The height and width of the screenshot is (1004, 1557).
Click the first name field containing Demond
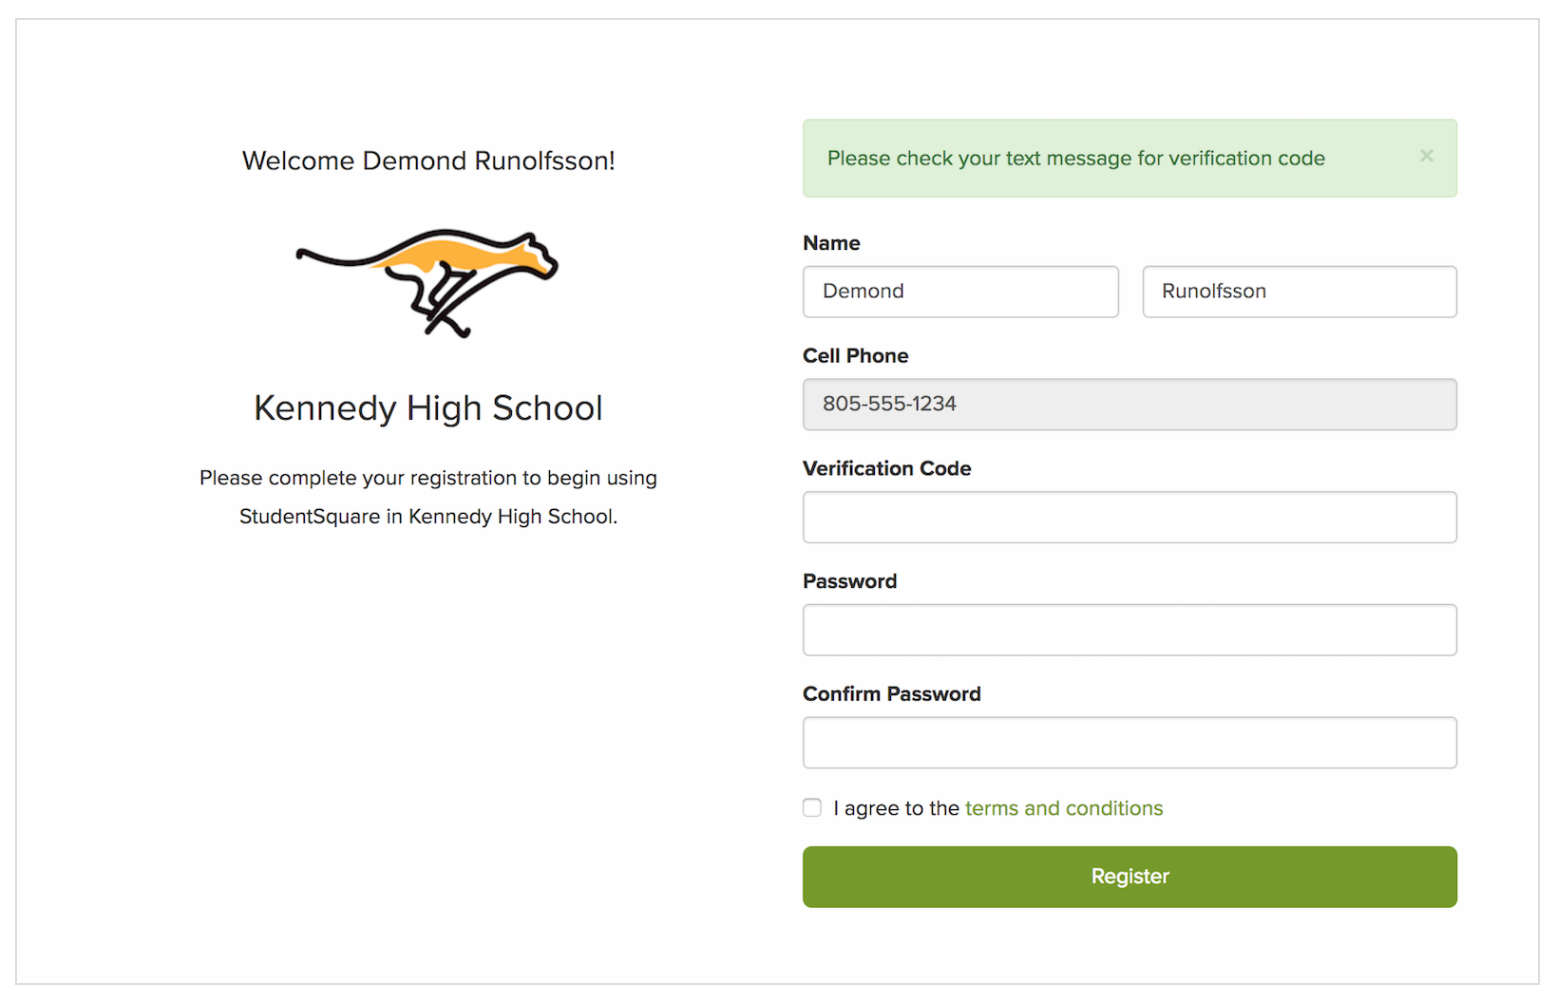point(959,291)
